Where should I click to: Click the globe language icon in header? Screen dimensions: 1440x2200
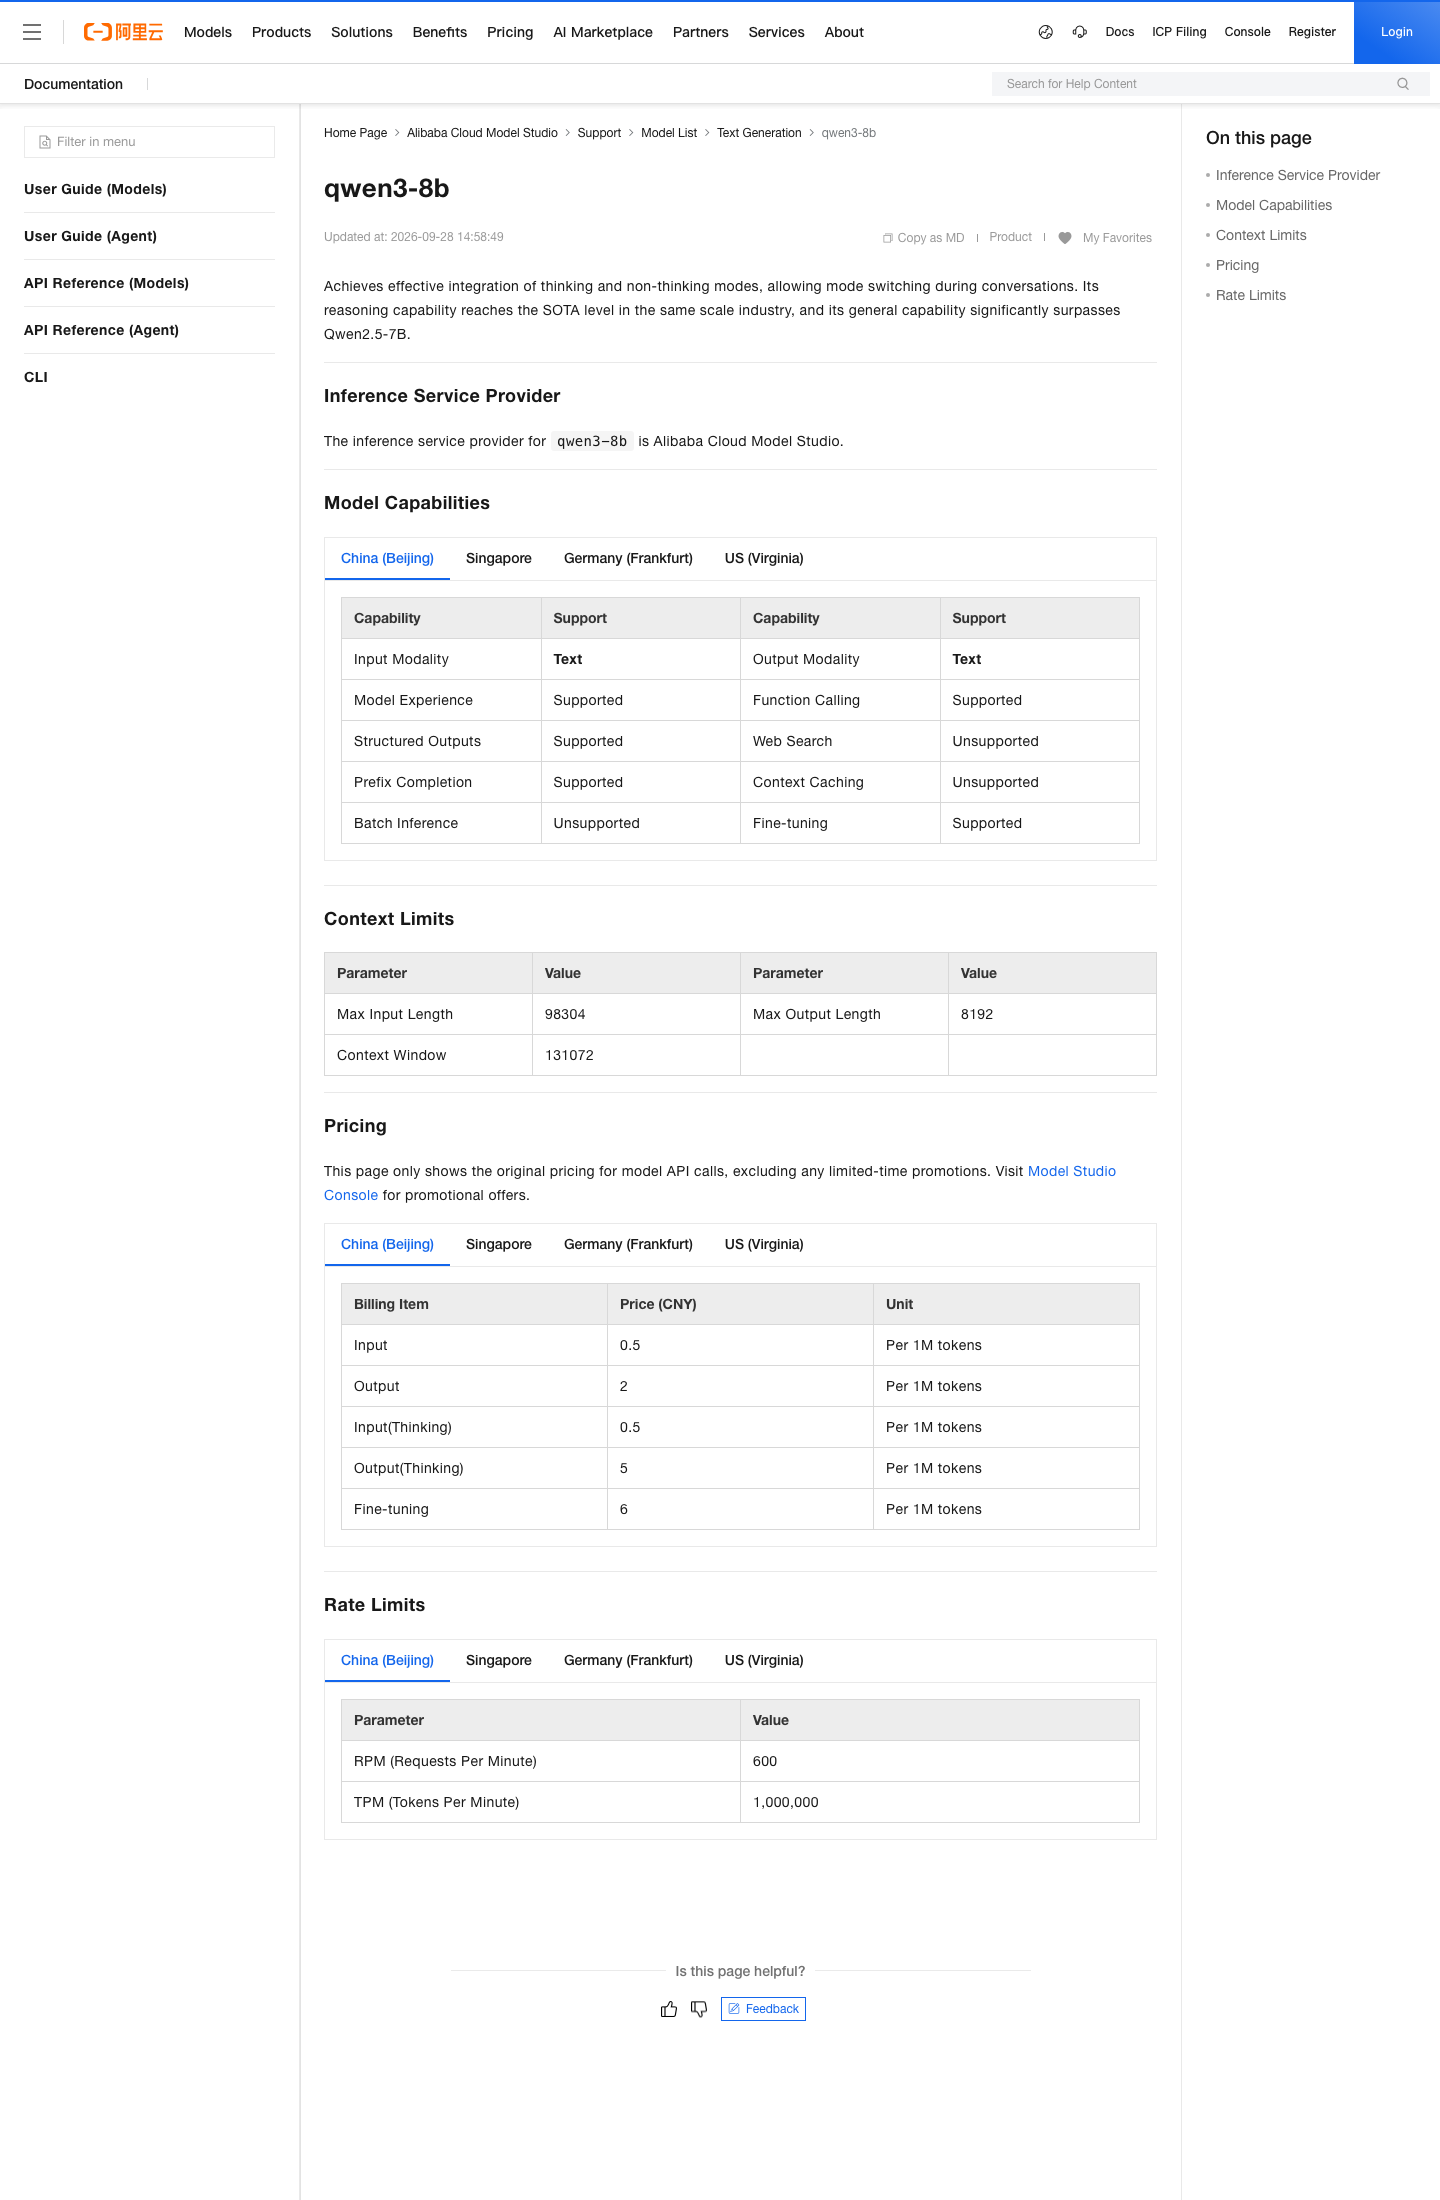[x=1046, y=32]
